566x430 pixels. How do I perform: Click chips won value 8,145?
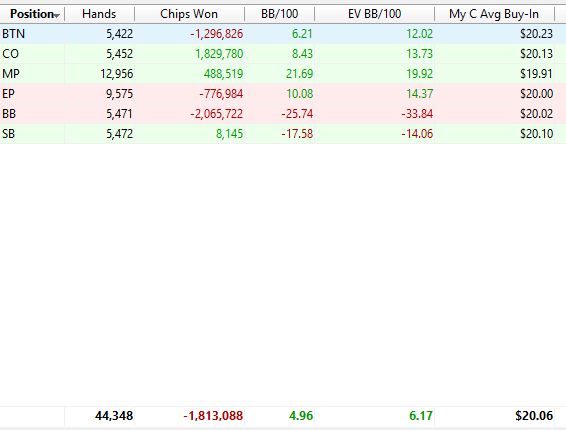coord(230,134)
